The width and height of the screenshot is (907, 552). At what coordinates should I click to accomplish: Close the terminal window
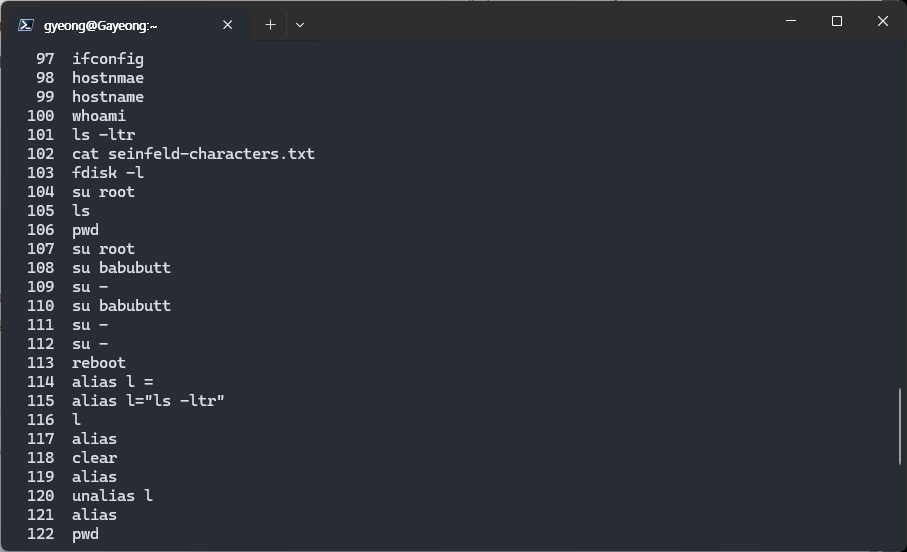883,21
